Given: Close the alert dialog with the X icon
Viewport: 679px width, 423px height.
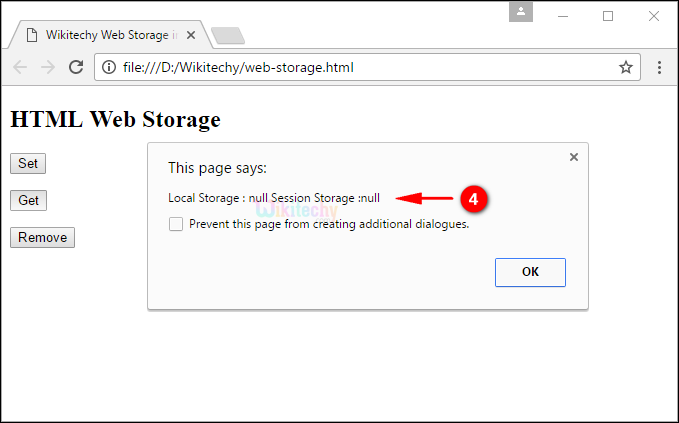Looking at the screenshot, I should [573, 157].
